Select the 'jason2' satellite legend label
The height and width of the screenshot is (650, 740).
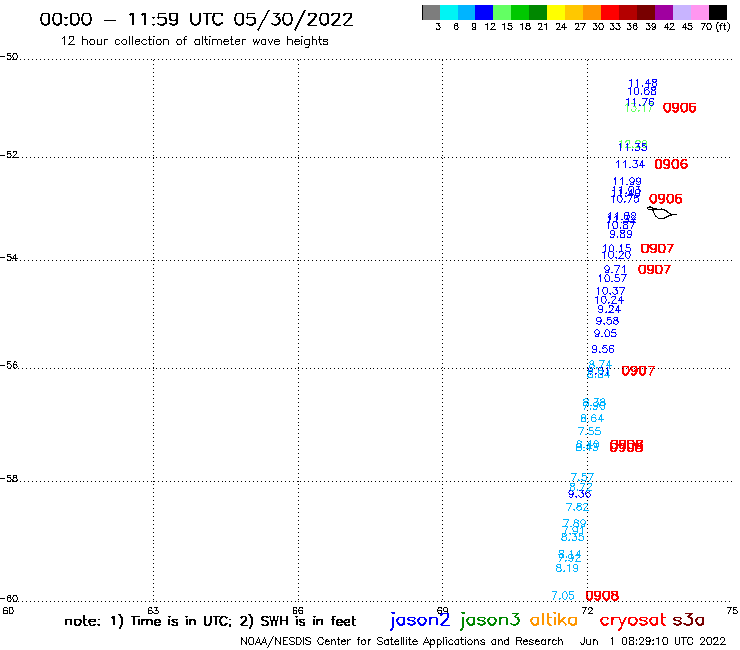tap(420, 620)
